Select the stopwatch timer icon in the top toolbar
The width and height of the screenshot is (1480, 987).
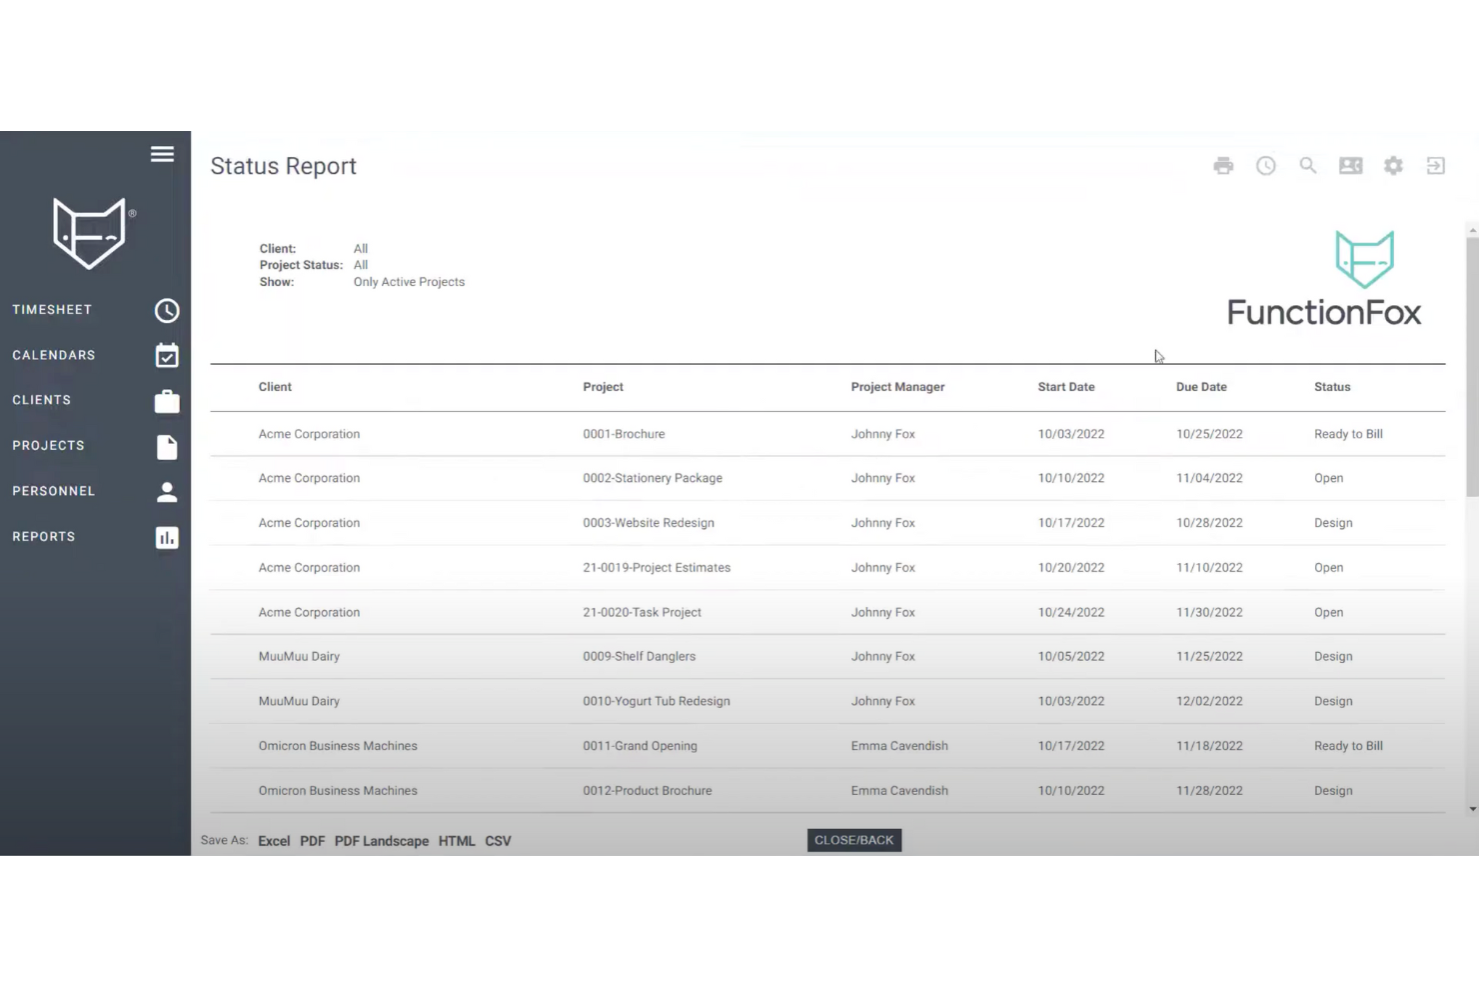tap(1265, 165)
